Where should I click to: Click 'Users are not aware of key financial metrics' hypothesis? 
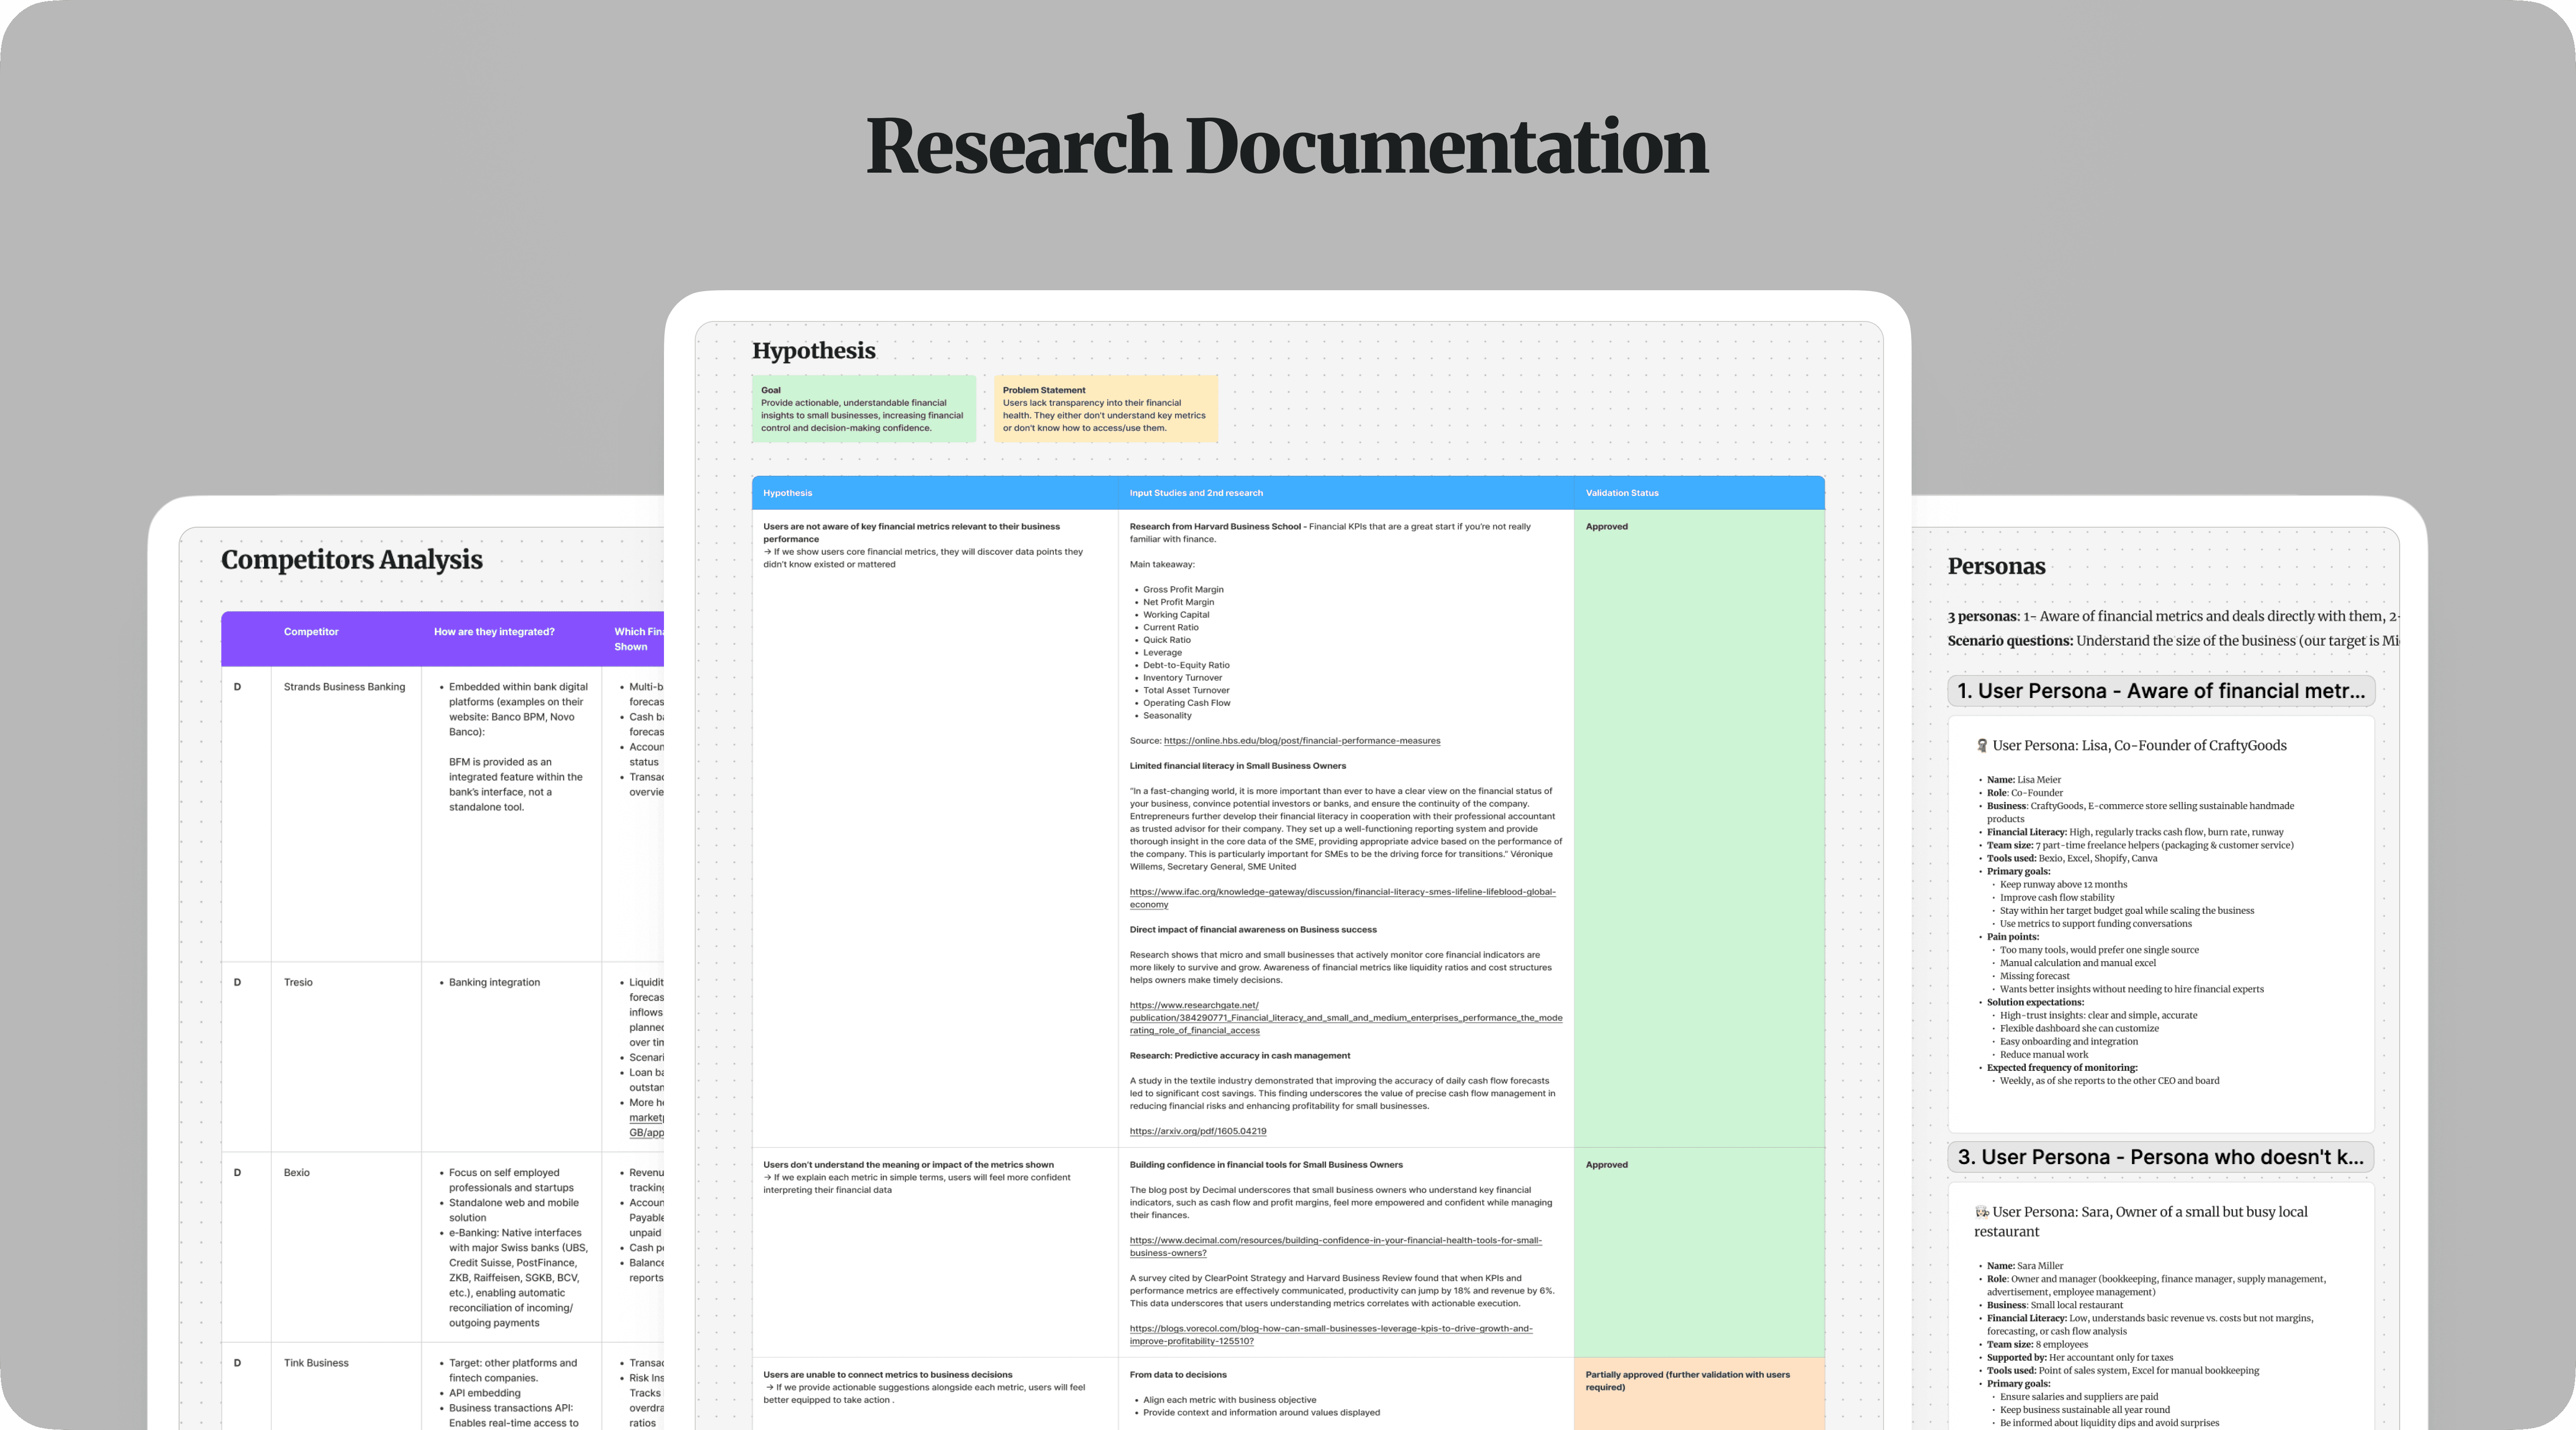pyautogui.click(x=911, y=533)
